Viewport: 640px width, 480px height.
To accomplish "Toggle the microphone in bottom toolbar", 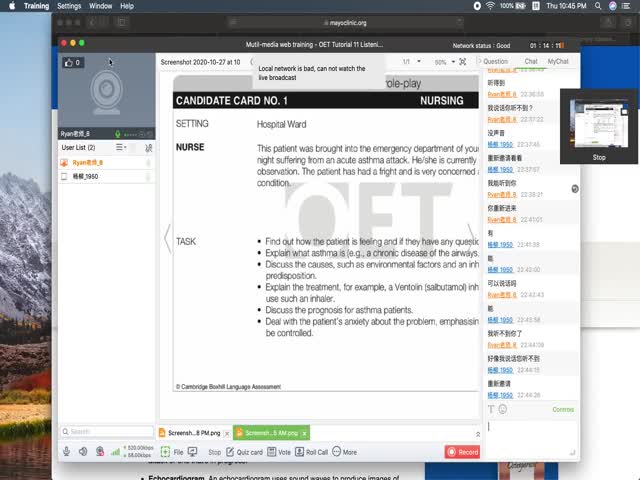I will tap(67, 451).
